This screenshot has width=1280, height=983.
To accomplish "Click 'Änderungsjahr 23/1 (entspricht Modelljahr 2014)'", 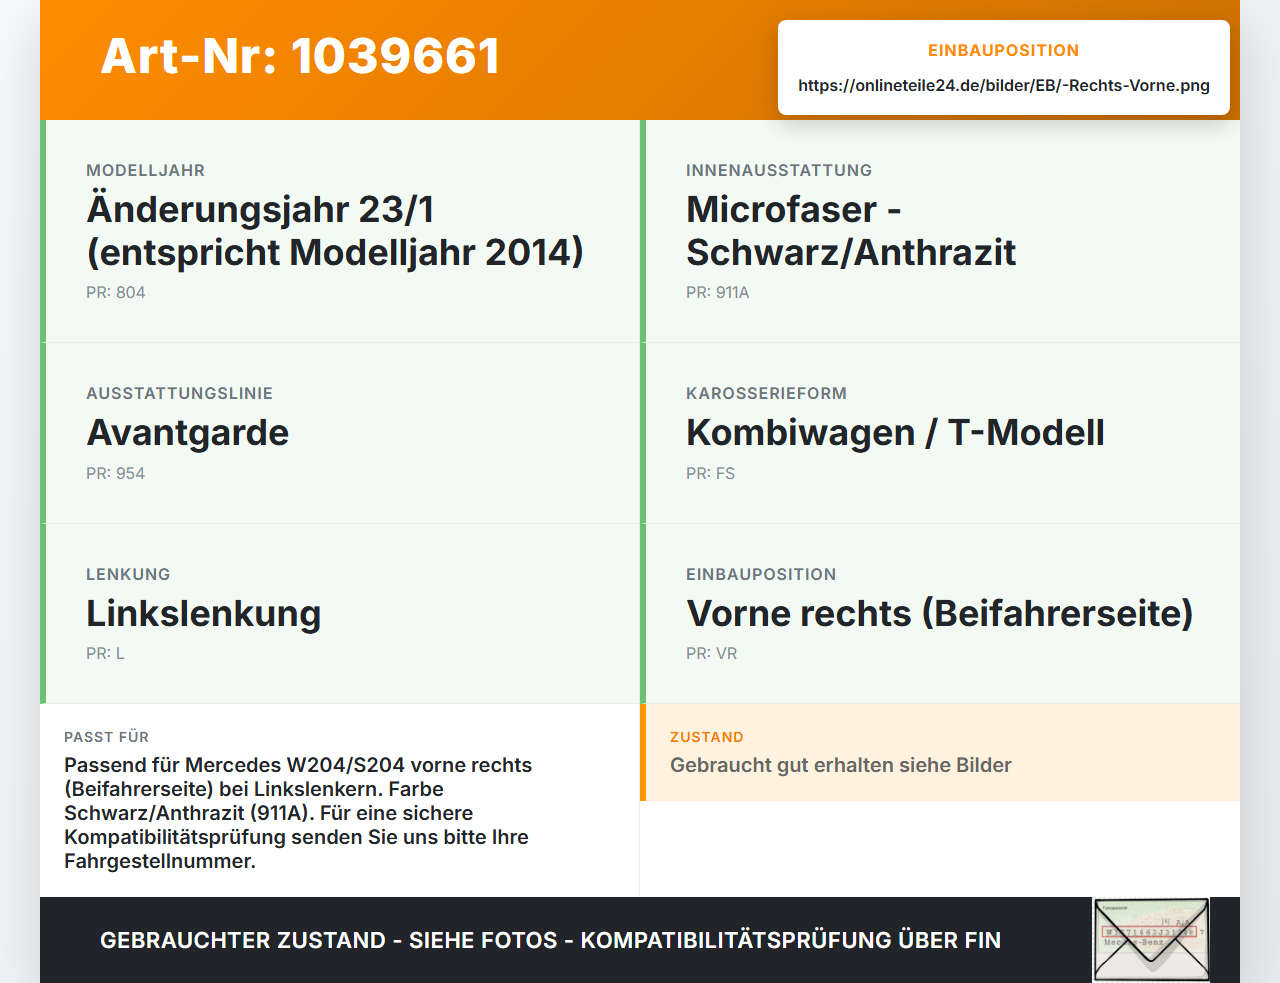I will pos(335,231).
